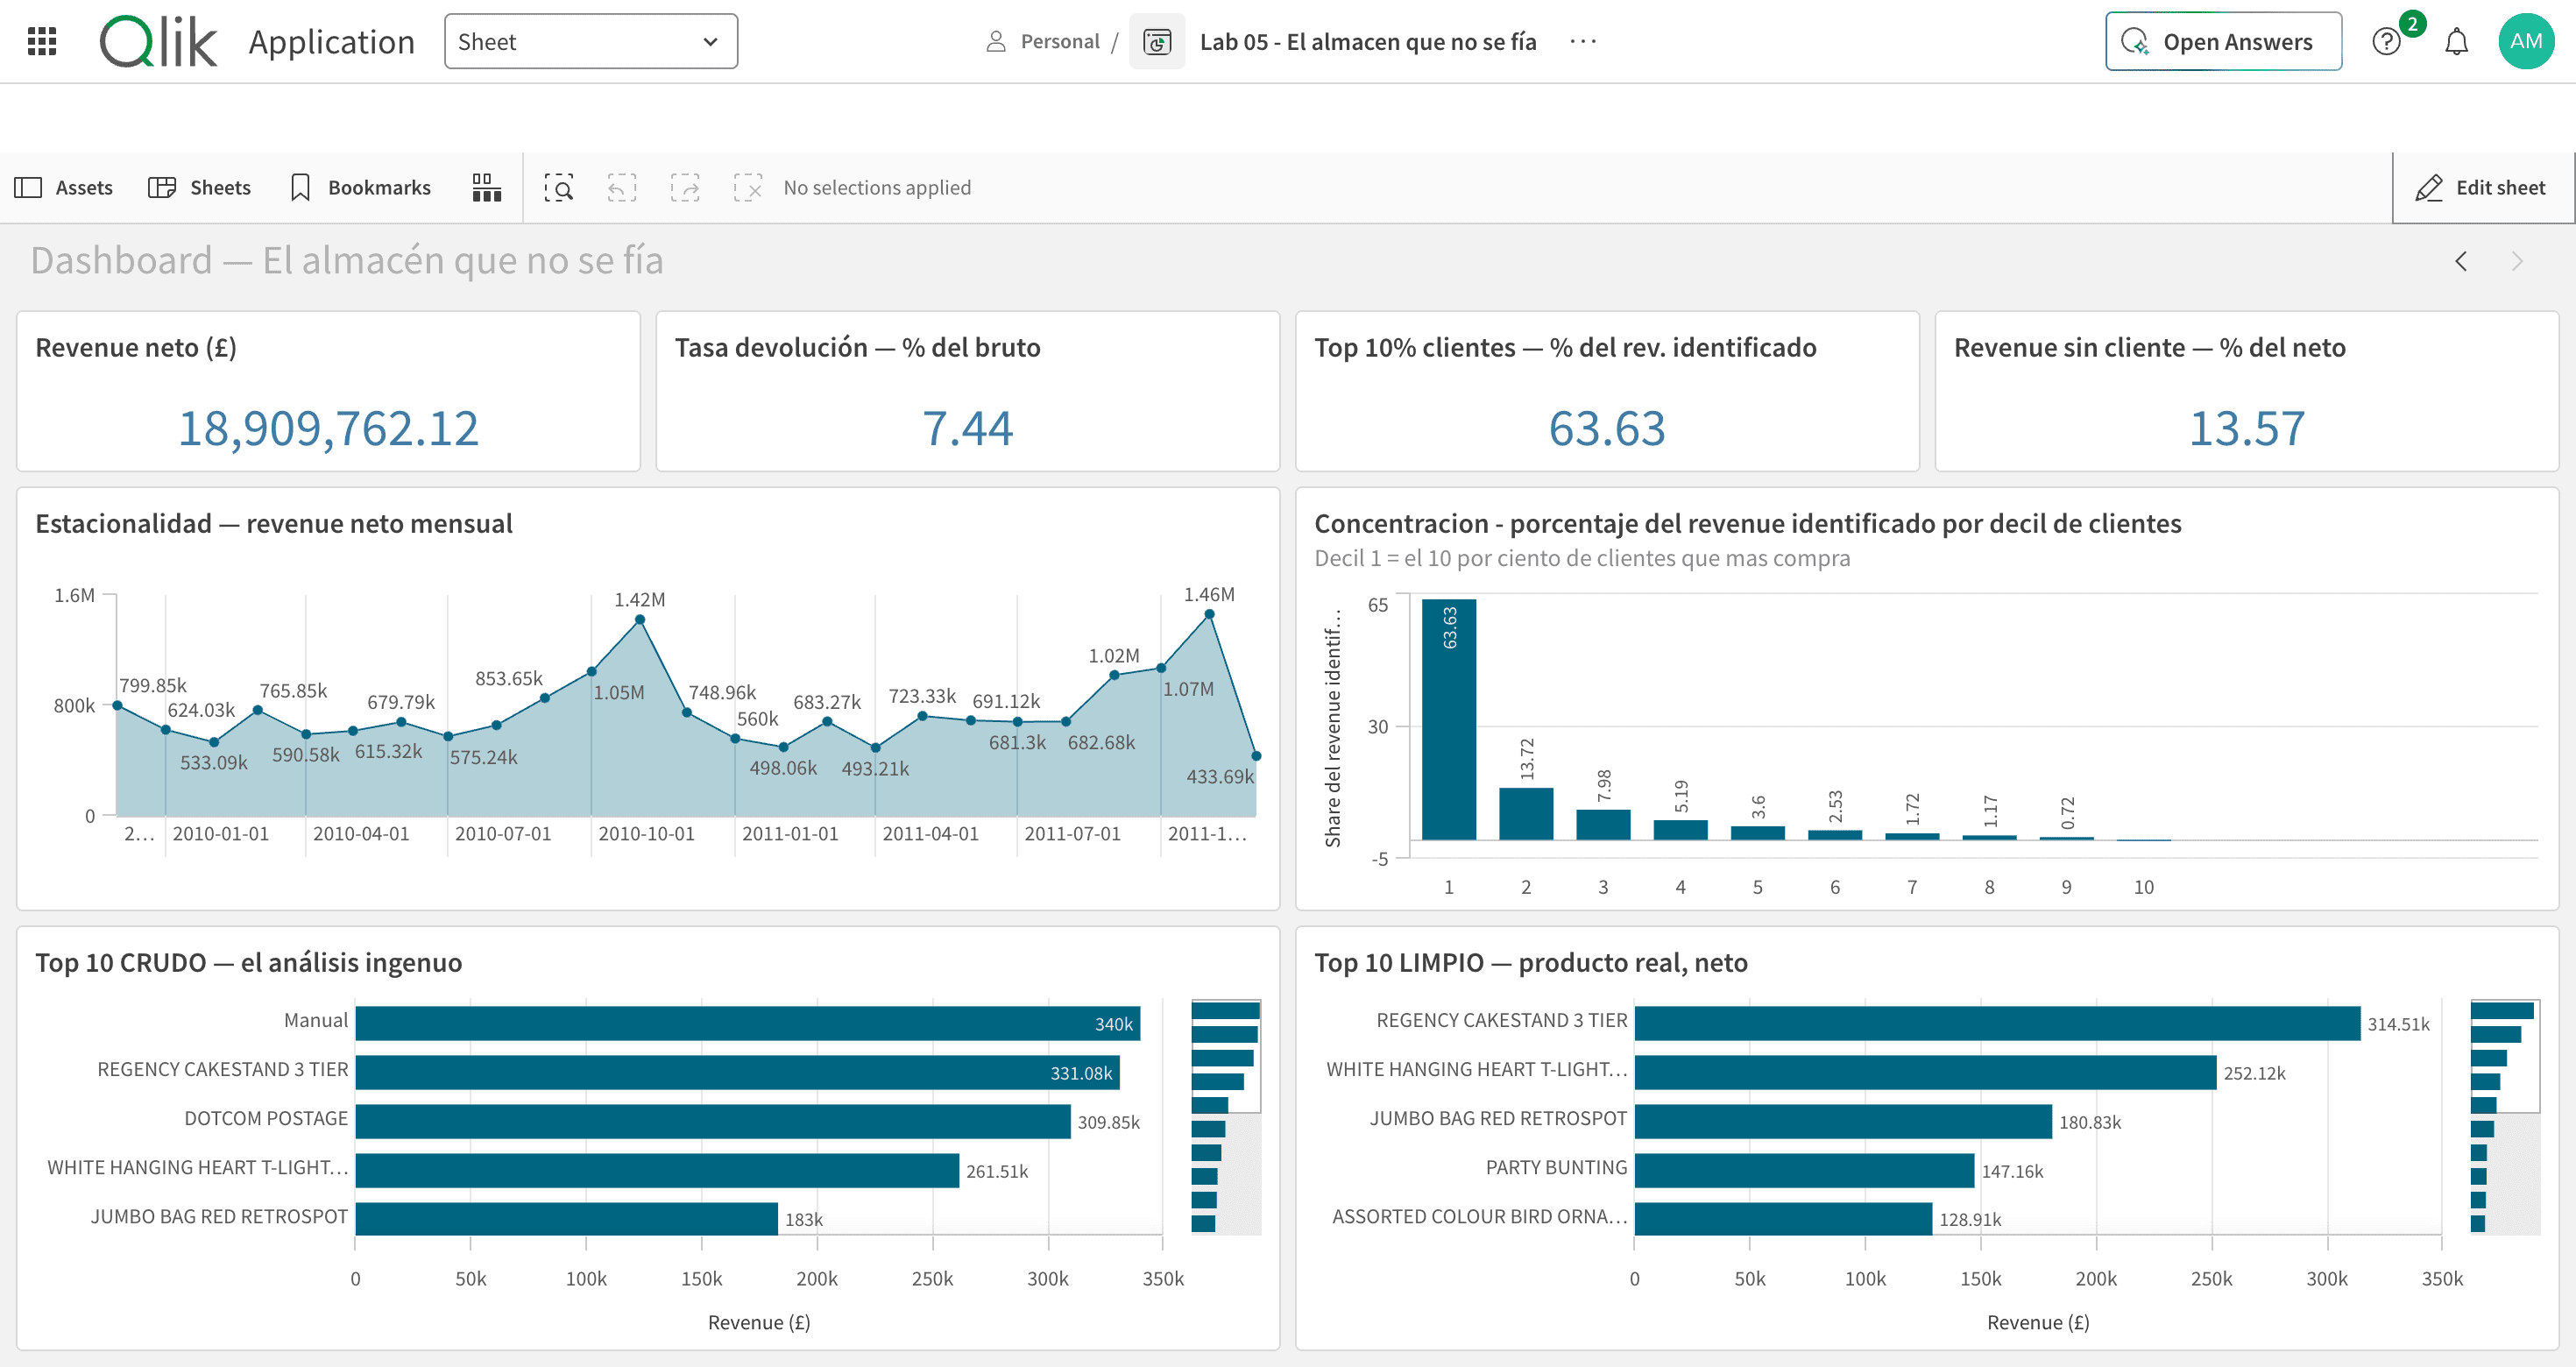Toggle the grid layout icon
2576x1367 pixels.
pos(486,187)
